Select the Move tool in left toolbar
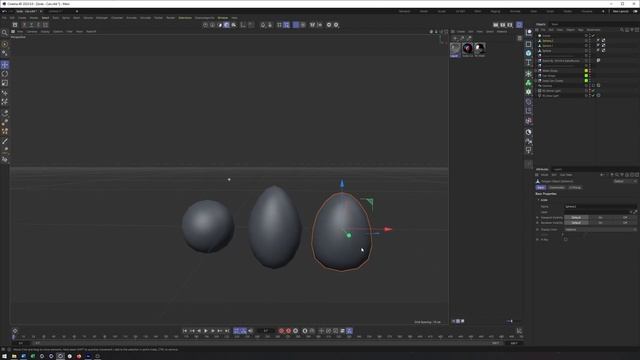Screen dimensions: 640x360 point(5,65)
